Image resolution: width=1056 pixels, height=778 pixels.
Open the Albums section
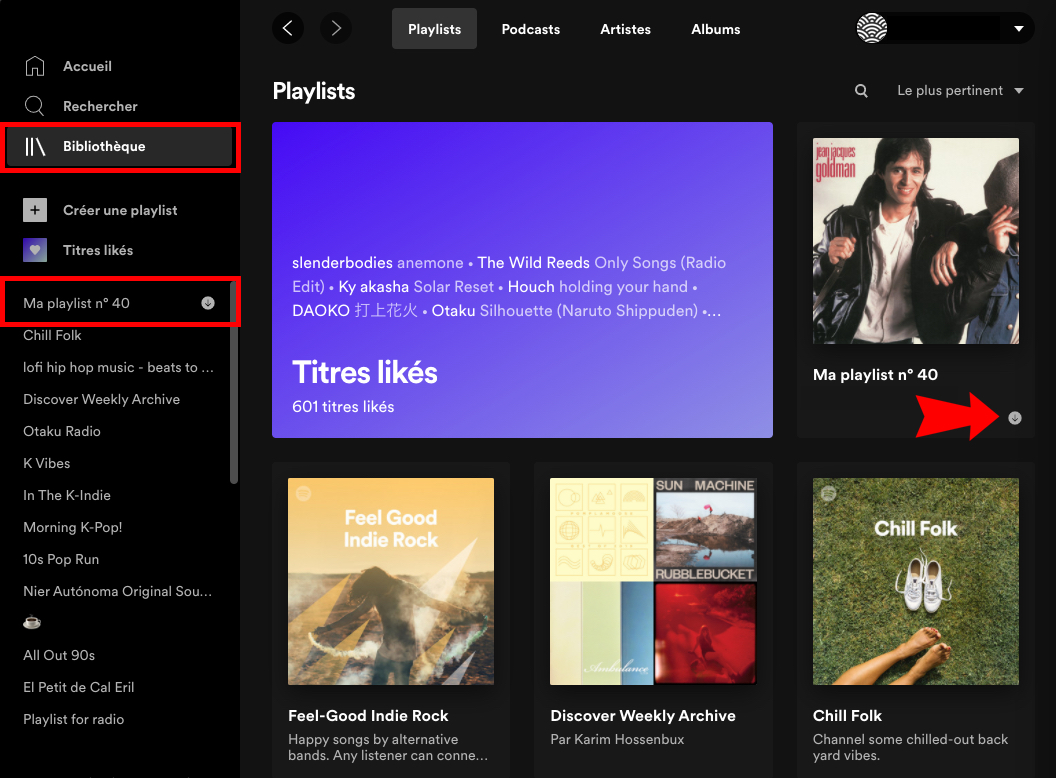coord(715,29)
